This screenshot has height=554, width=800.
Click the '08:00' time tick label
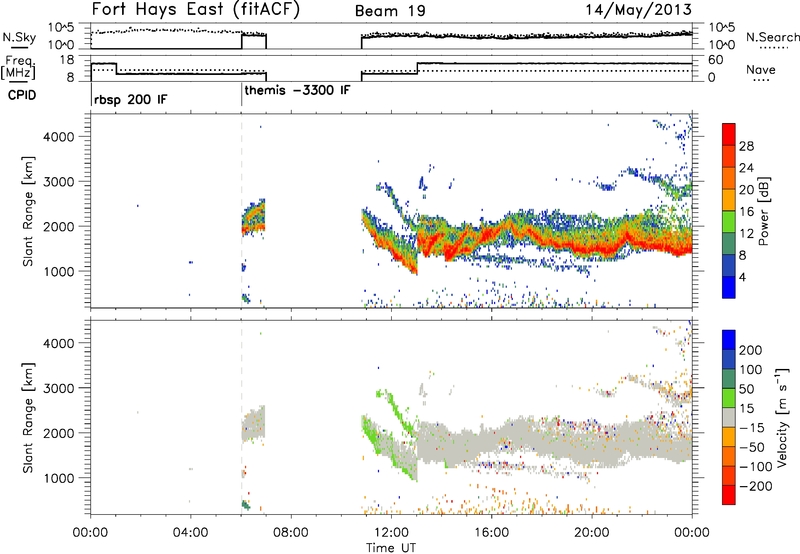291,533
